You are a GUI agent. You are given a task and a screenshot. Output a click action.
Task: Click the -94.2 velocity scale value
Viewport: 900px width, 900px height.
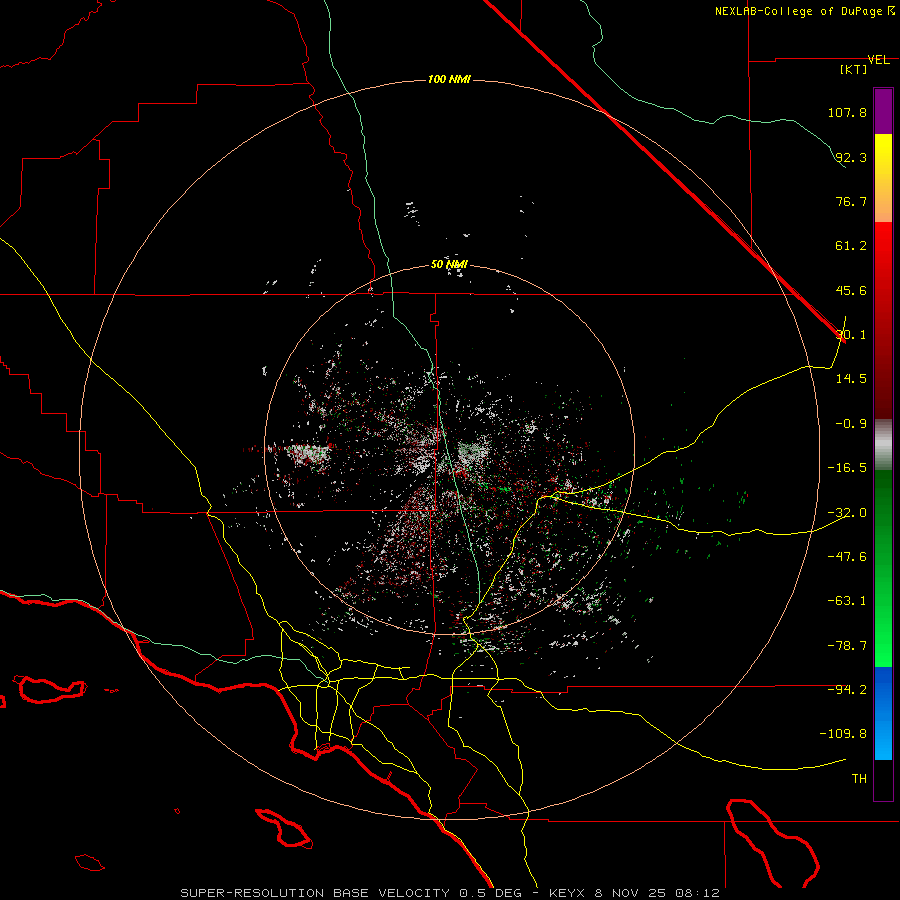click(x=847, y=690)
